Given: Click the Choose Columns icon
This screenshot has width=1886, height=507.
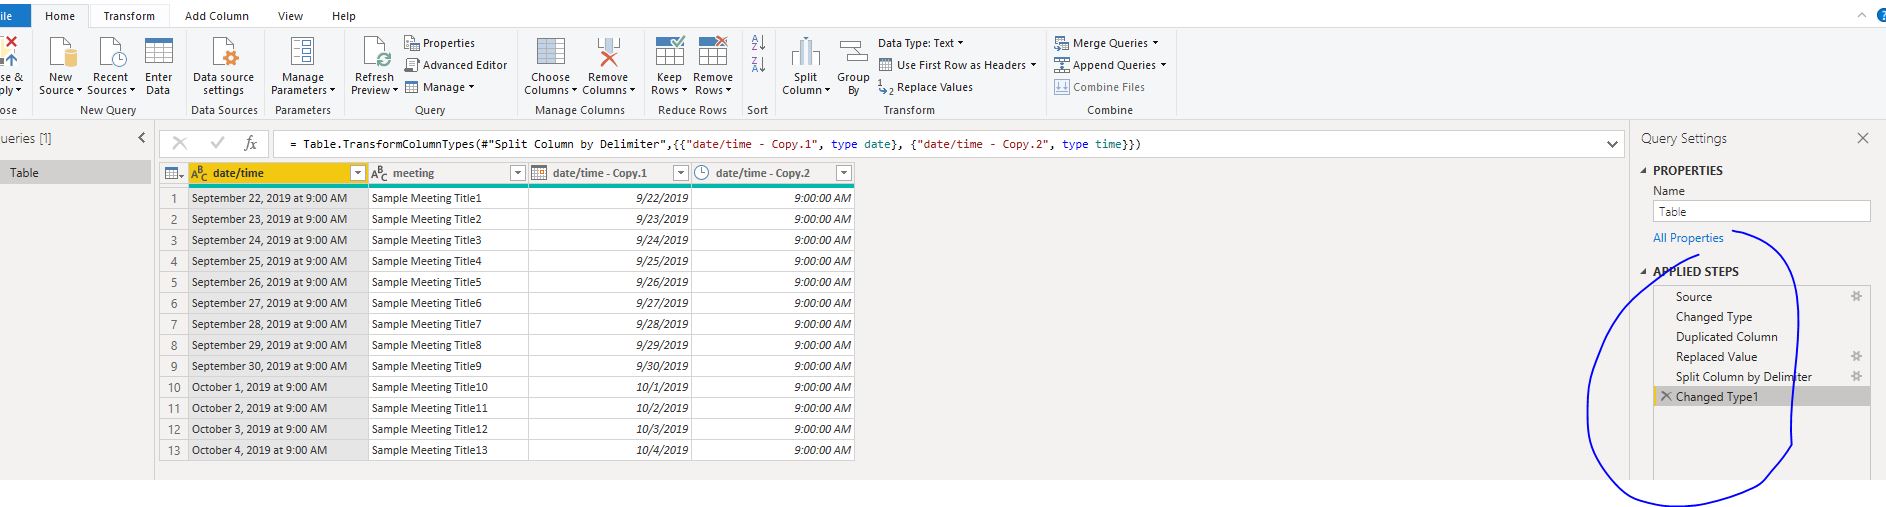Looking at the screenshot, I should pos(550,53).
